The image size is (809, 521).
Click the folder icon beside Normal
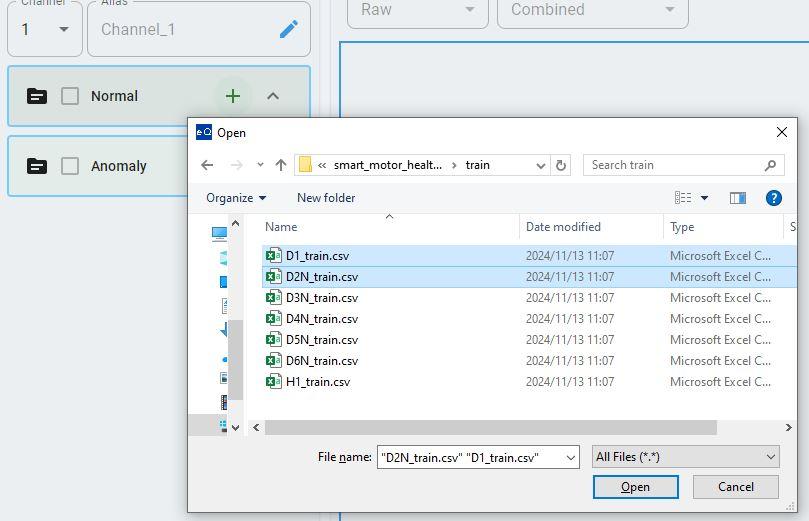(x=37, y=96)
